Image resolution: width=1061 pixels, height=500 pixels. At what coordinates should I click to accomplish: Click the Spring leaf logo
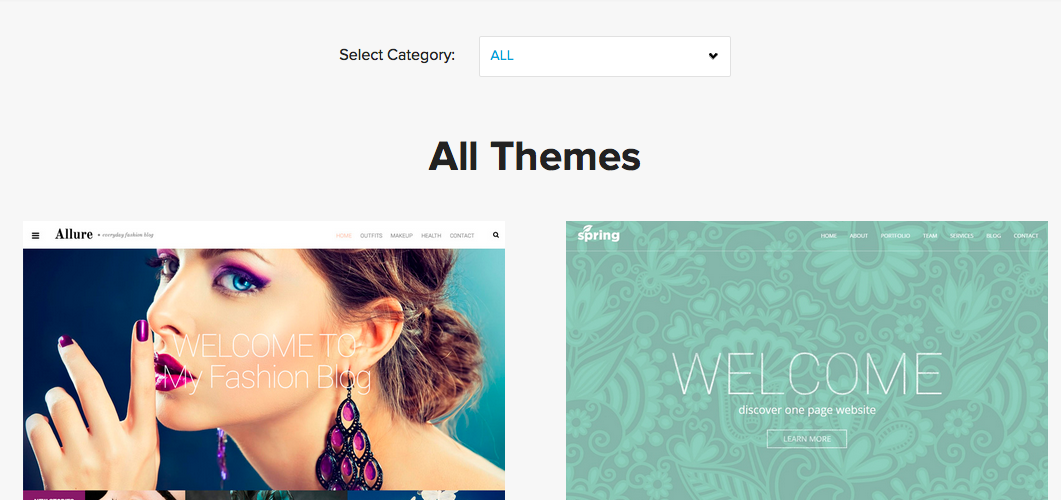pos(598,234)
